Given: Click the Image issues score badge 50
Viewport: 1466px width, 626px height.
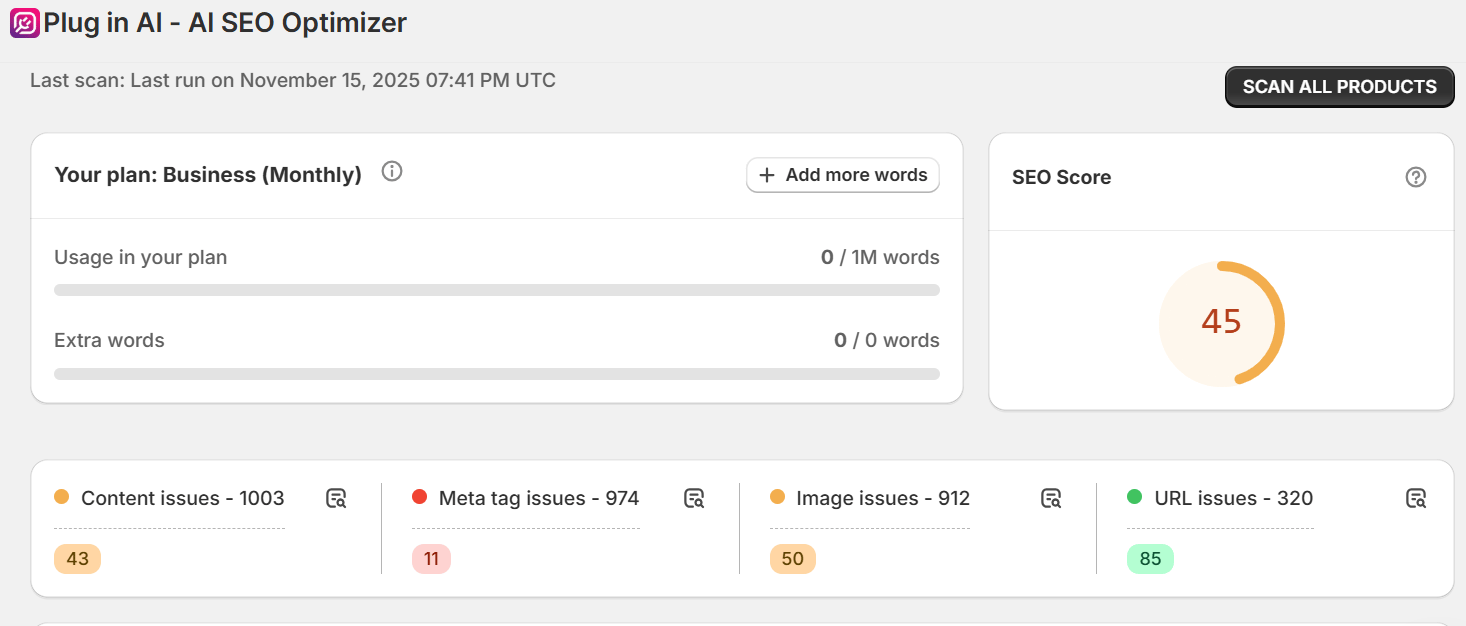Looking at the screenshot, I should coord(792,559).
